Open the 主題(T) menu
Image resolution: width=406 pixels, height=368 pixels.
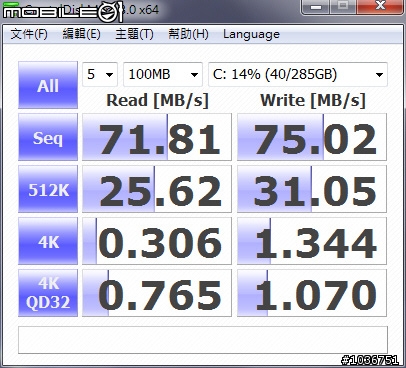pyautogui.click(x=134, y=34)
